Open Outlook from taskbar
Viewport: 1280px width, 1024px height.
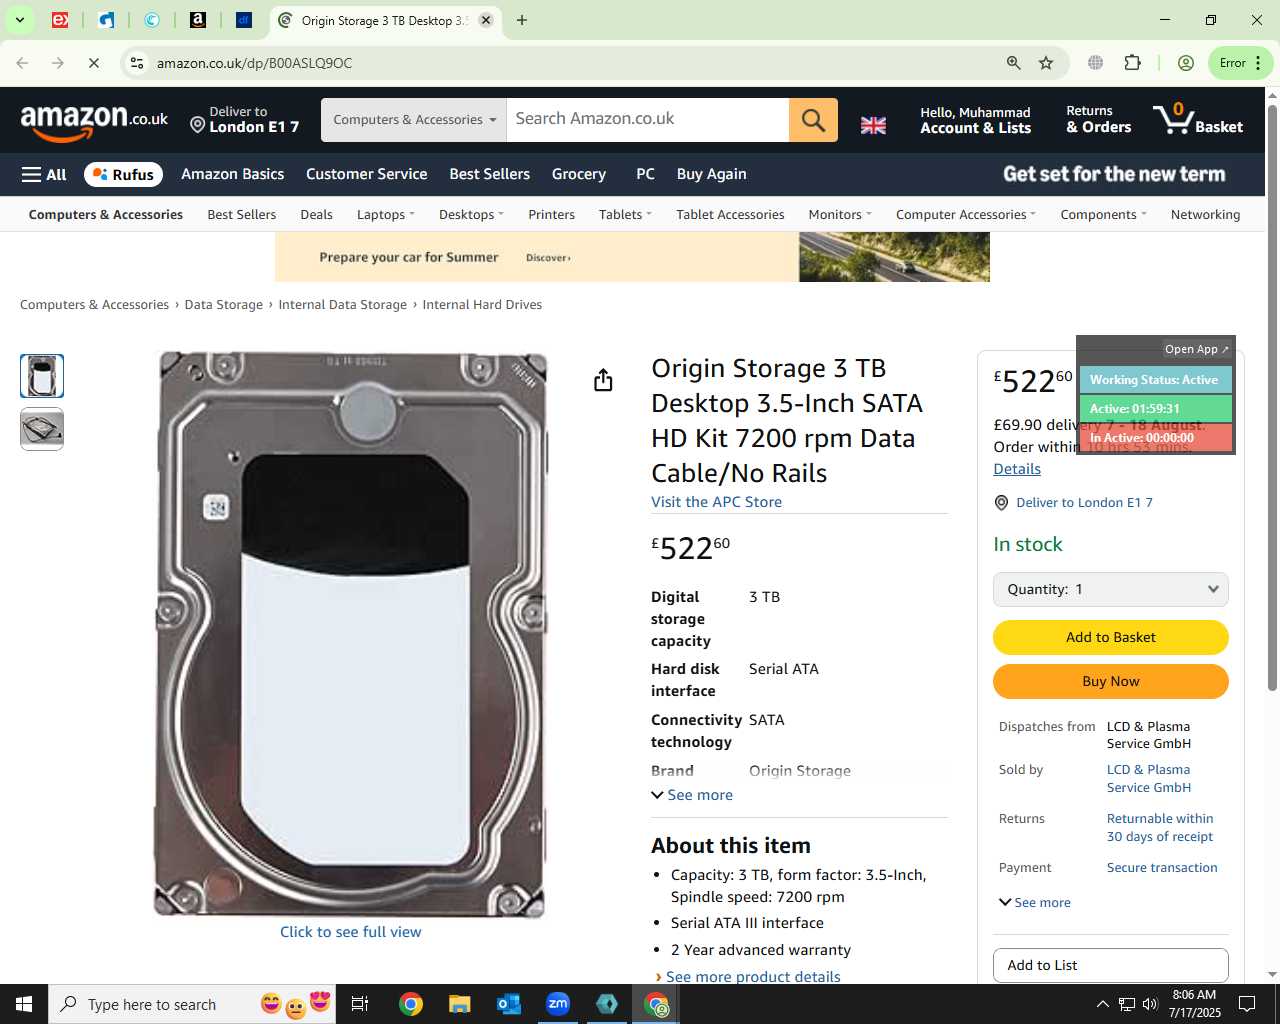509,1004
